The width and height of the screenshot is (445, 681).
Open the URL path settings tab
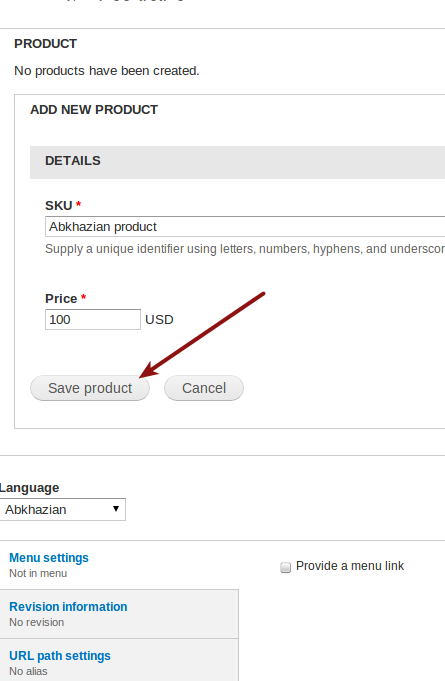[60, 656]
